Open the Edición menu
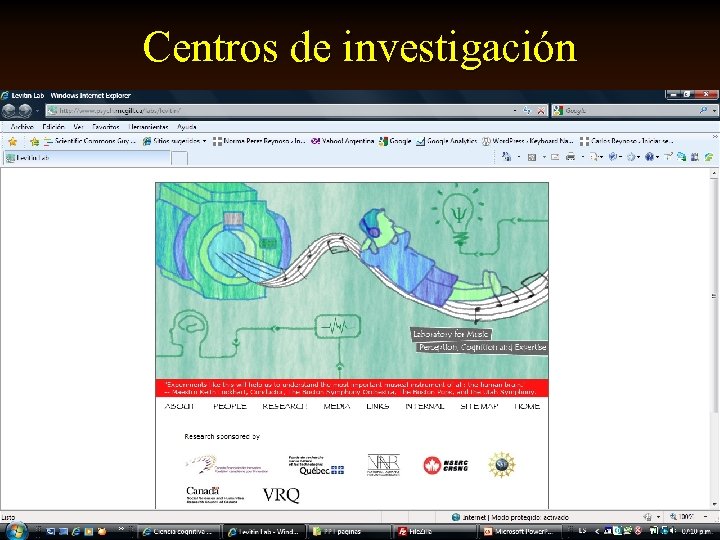 click(x=53, y=127)
